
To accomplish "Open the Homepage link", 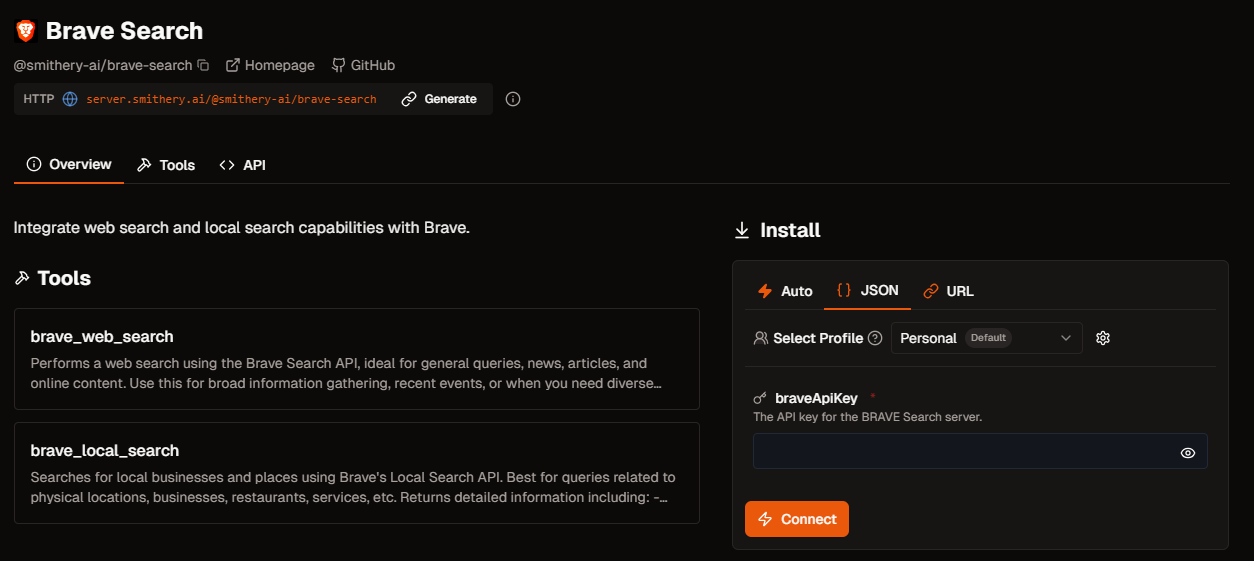I will coord(270,65).
